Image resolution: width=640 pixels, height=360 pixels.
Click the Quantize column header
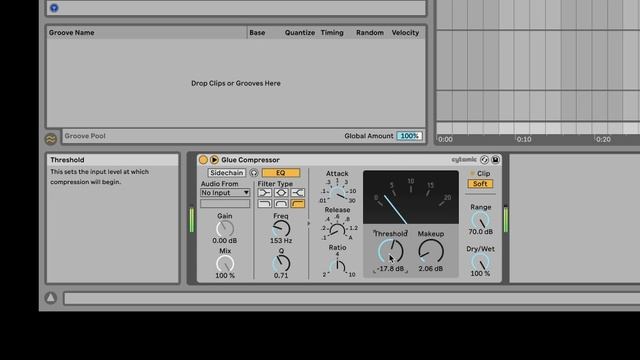point(300,33)
